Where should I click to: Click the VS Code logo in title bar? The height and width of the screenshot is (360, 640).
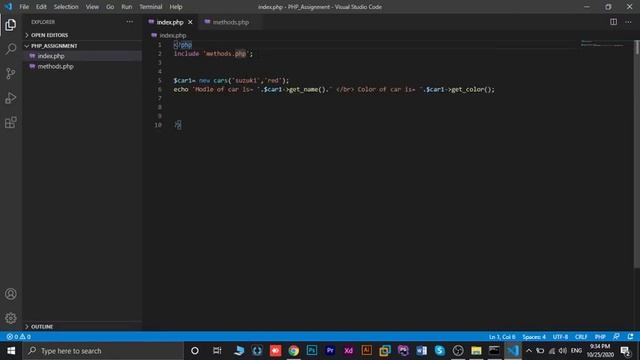[x=9, y=7]
